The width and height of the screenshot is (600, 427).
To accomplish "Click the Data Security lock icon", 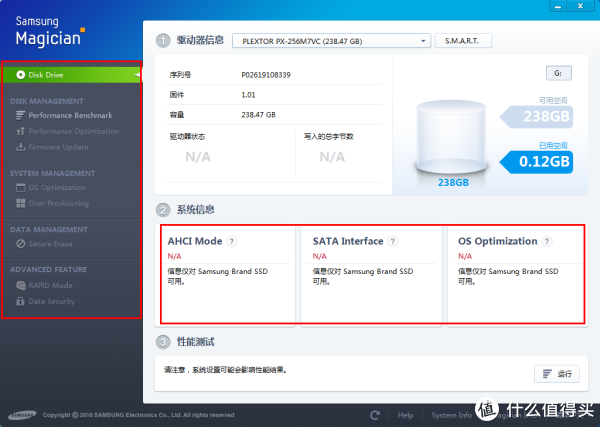I will 20,302.
